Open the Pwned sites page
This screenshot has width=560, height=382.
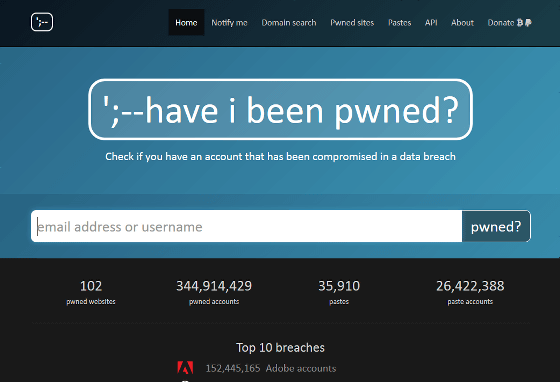point(352,22)
